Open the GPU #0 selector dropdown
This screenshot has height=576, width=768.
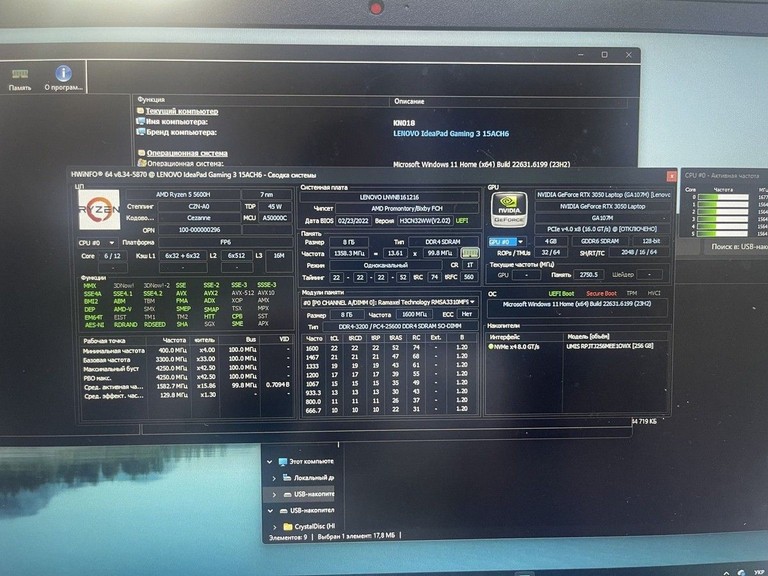tap(507, 241)
